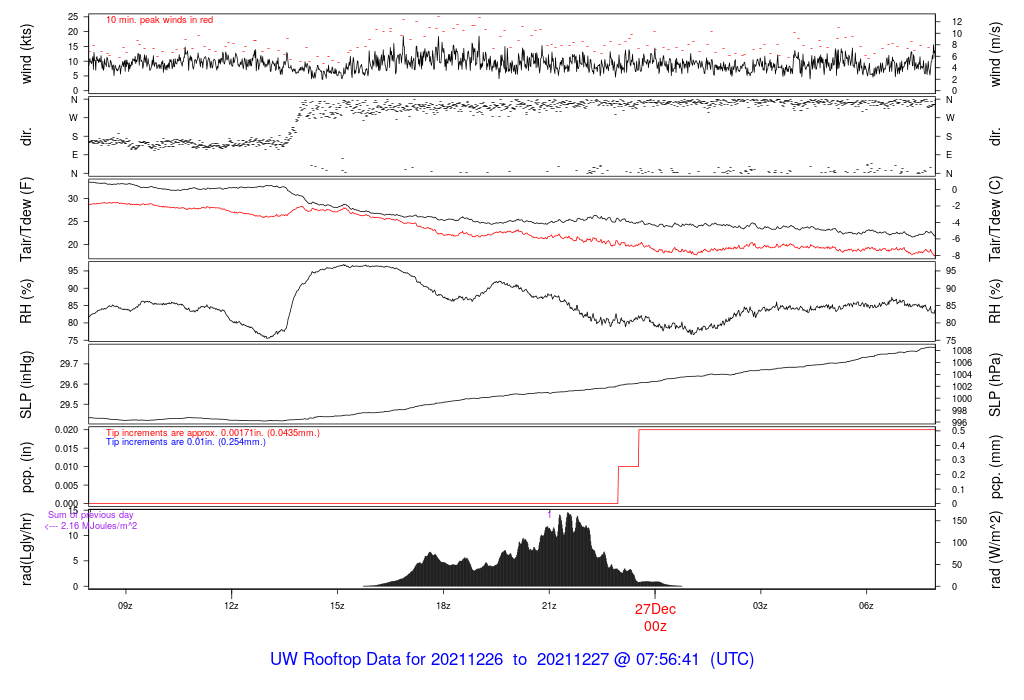Click the 'wind (kts)' left axis label

pos(26,54)
